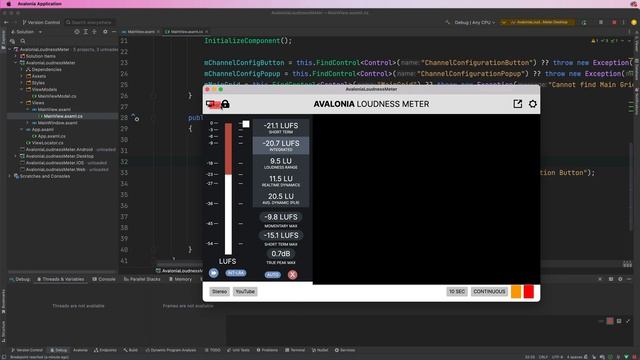Click the red stop debugging button in toolbar
Screen dimensions: 640x360
coord(614,22)
